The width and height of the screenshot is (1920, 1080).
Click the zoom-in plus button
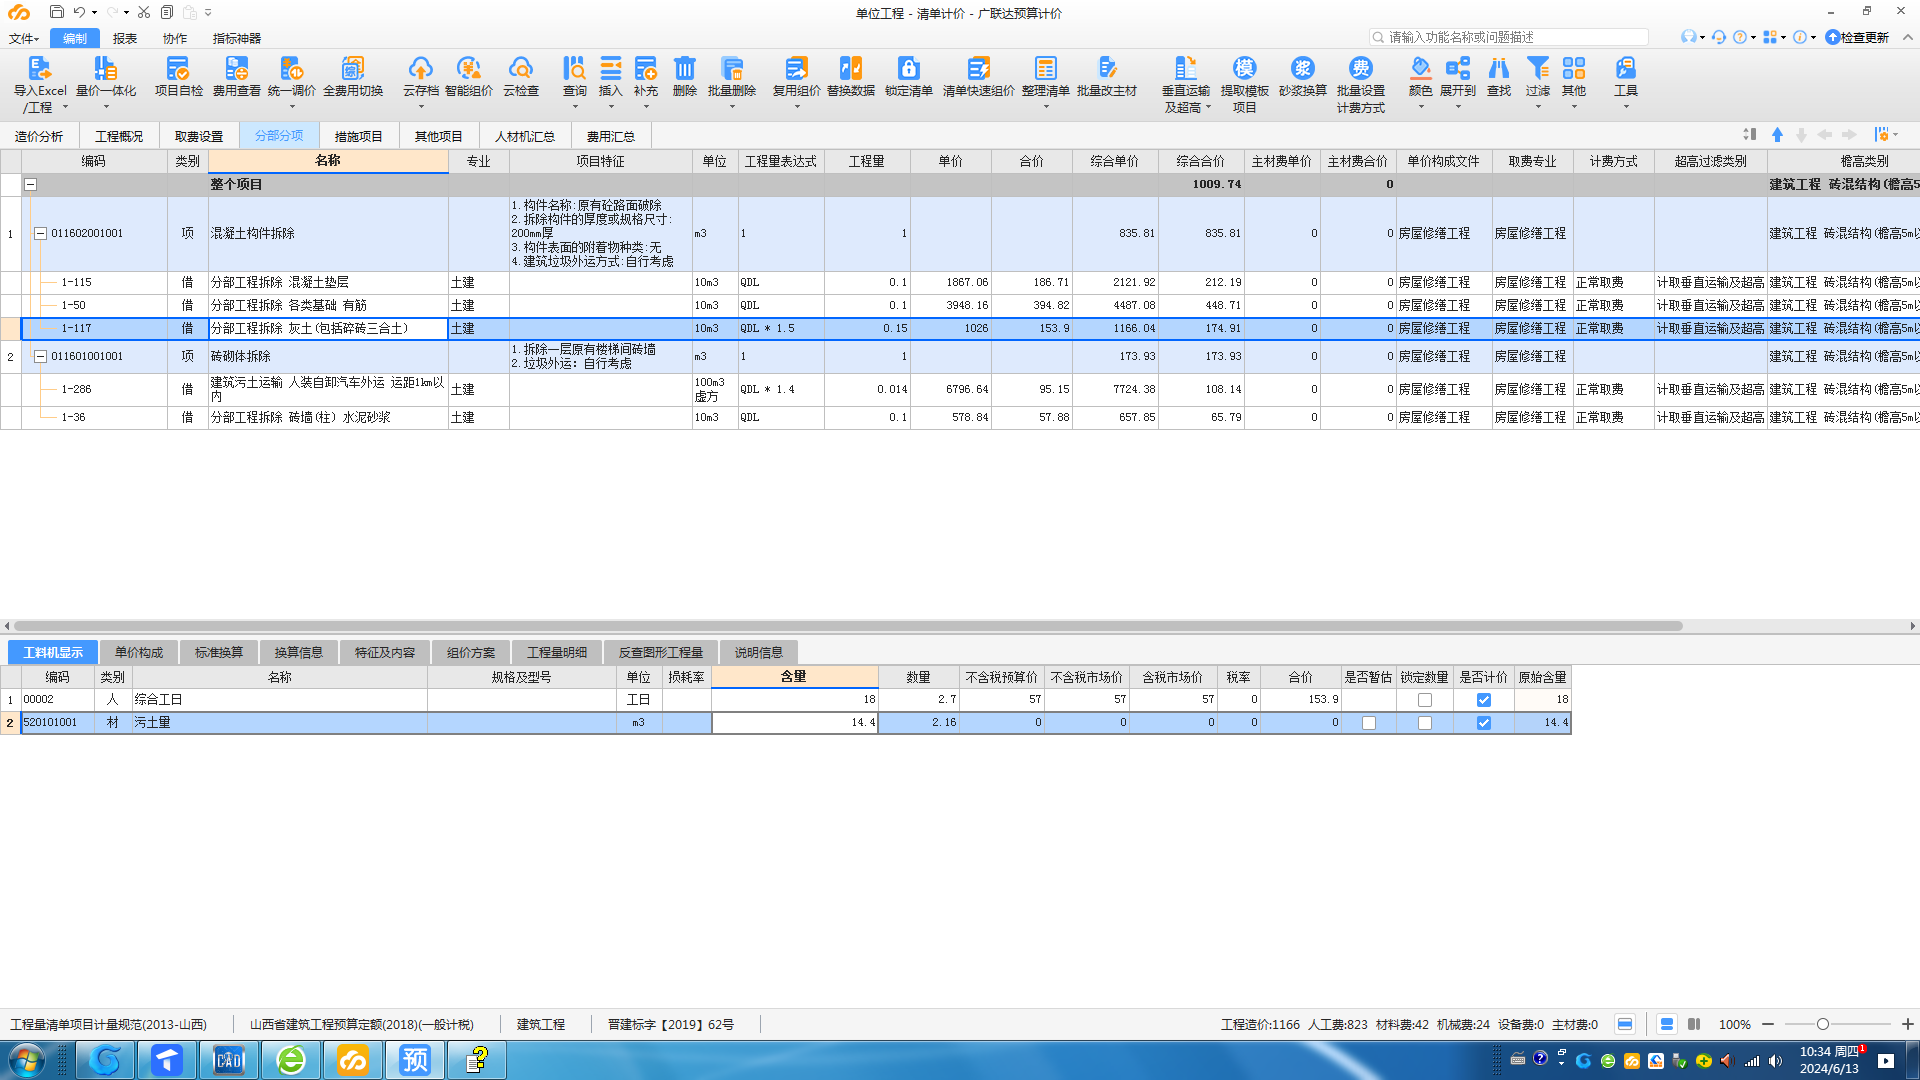(x=1907, y=1024)
